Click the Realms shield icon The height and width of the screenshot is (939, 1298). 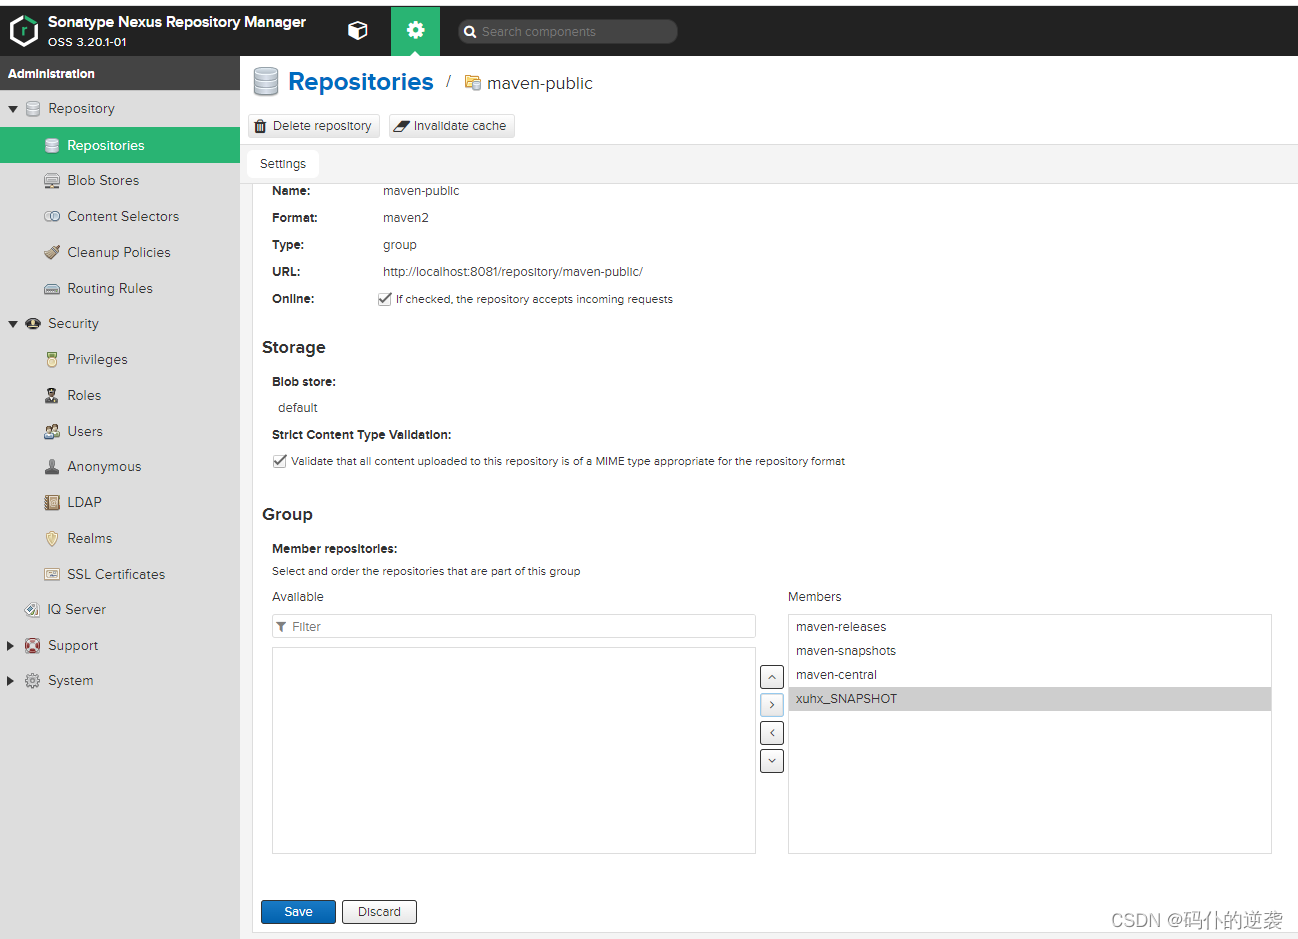(52, 539)
